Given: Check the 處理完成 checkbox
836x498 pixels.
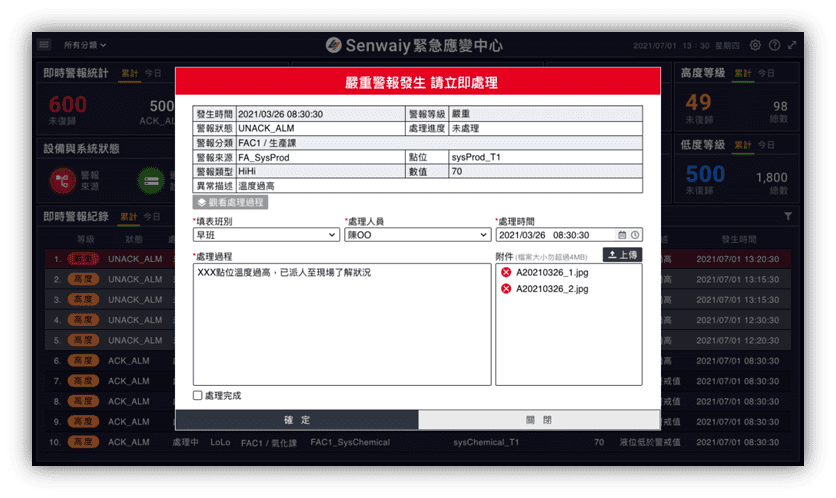Looking at the screenshot, I should click(197, 396).
